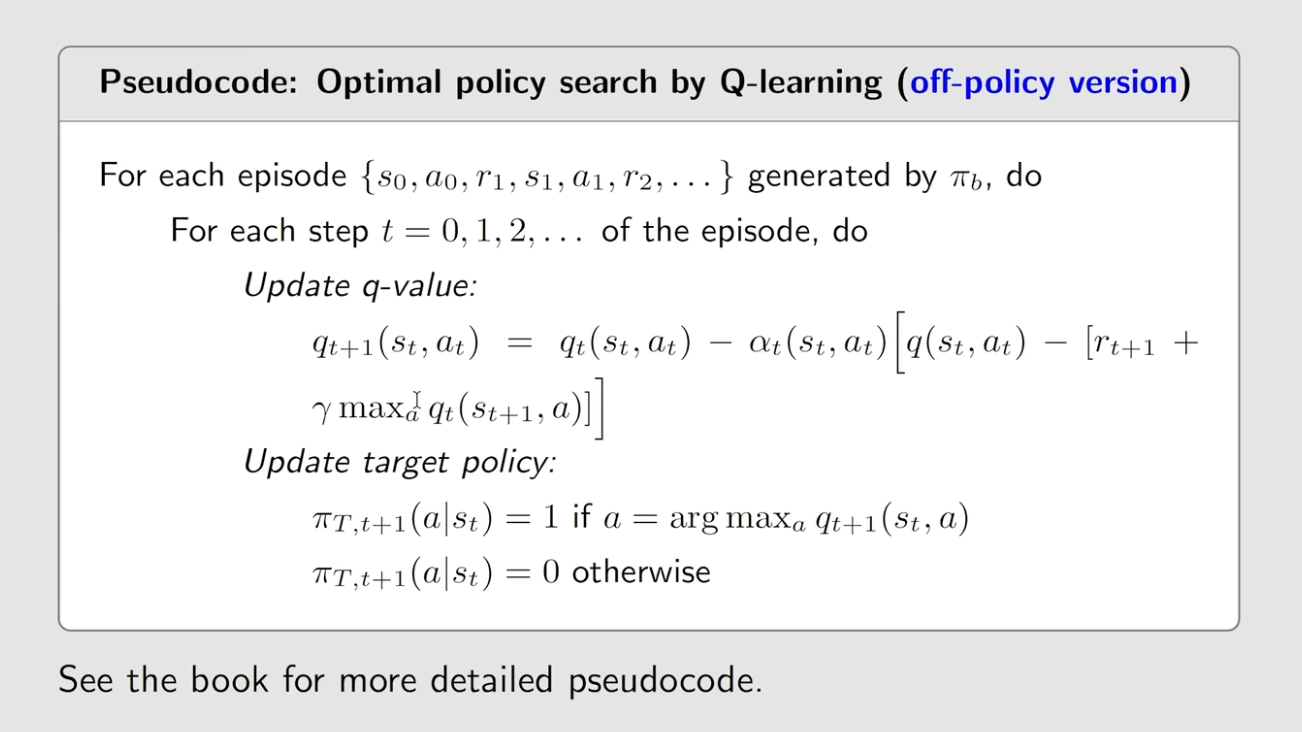Click the blue "off-policy version" text
This screenshot has width=1302, height=732.
[x=1043, y=82]
